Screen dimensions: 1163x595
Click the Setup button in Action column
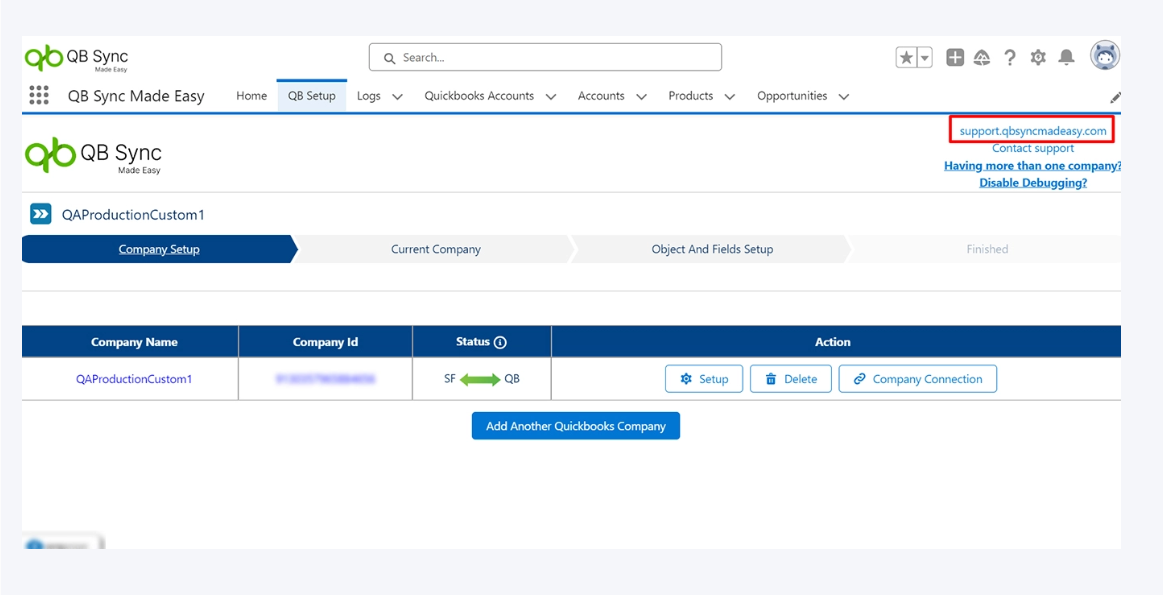704,378
